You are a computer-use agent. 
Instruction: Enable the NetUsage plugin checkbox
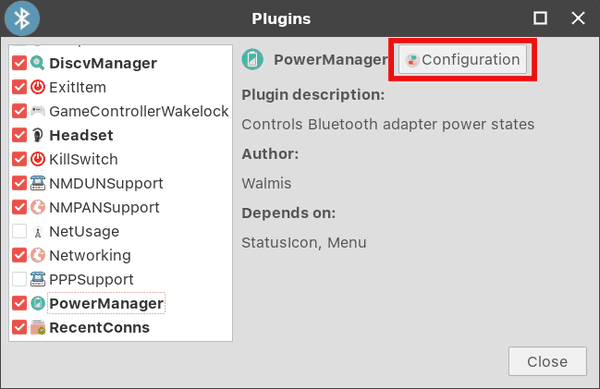19,231
